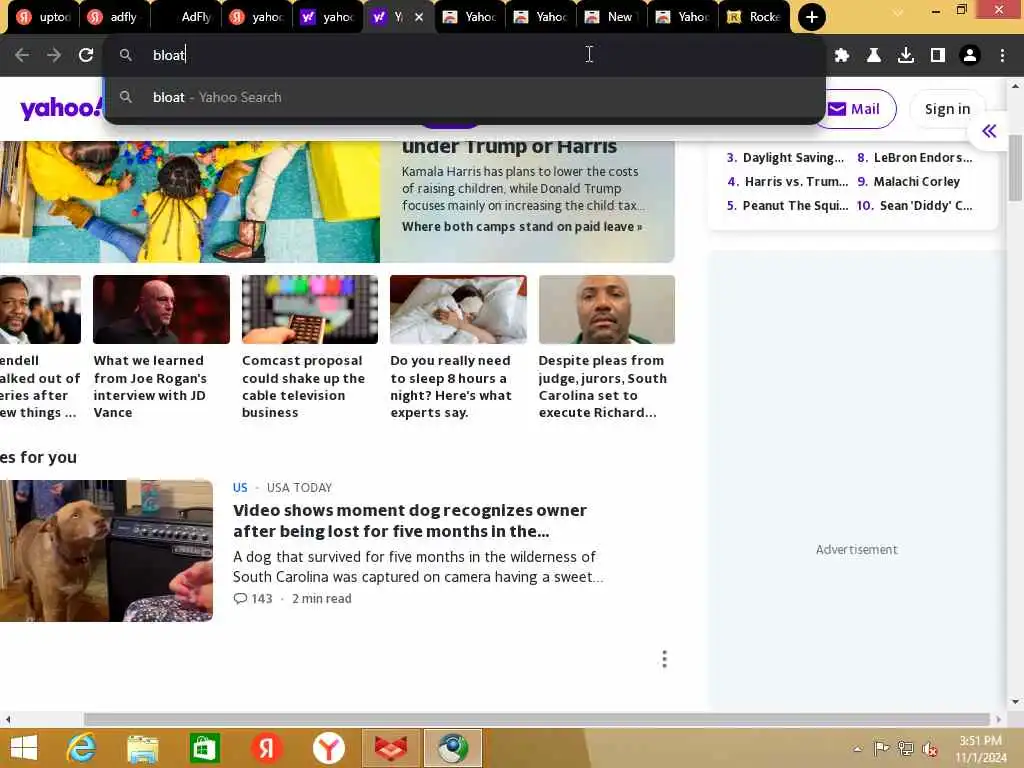Toggle the side panel icon
Image resolution: width=1024 pixels, height=768 pixels.
[938, 56]
